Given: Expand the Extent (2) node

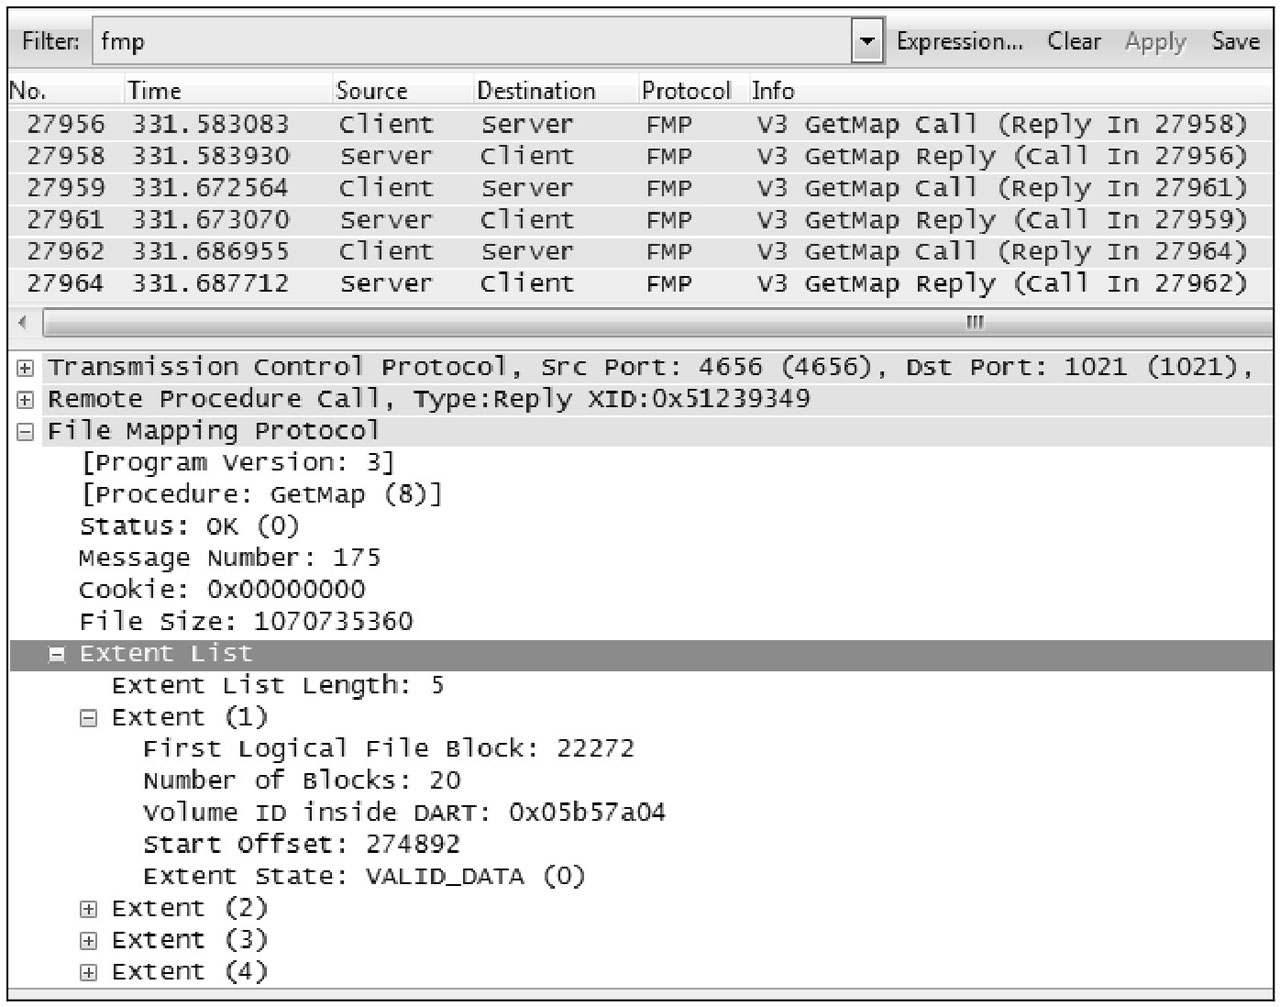Looking at the screenshot, I should click(89, 909).
